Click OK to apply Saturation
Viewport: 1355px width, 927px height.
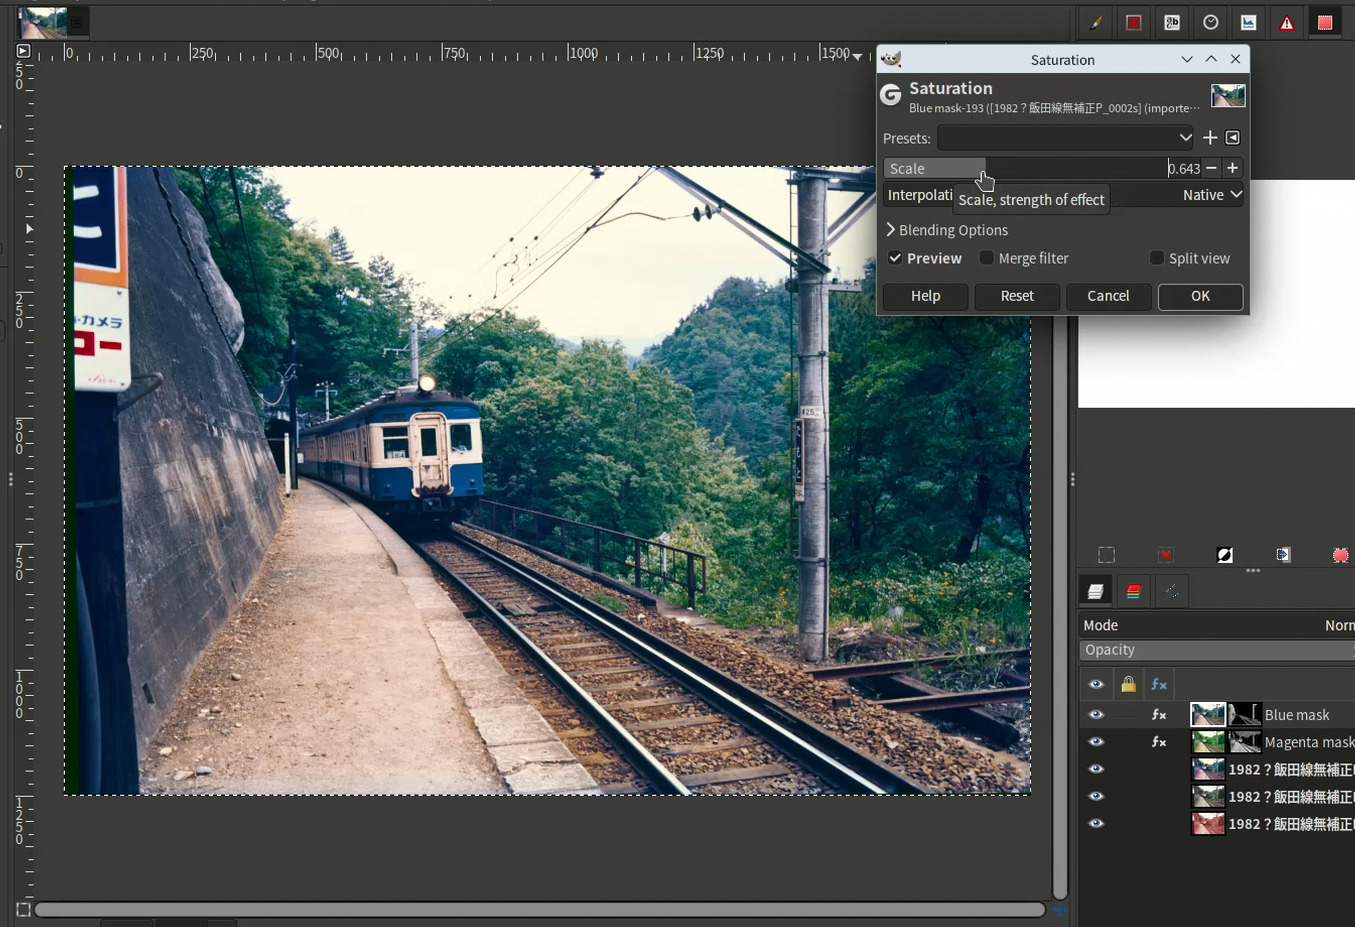click(x=1200, y=296)
